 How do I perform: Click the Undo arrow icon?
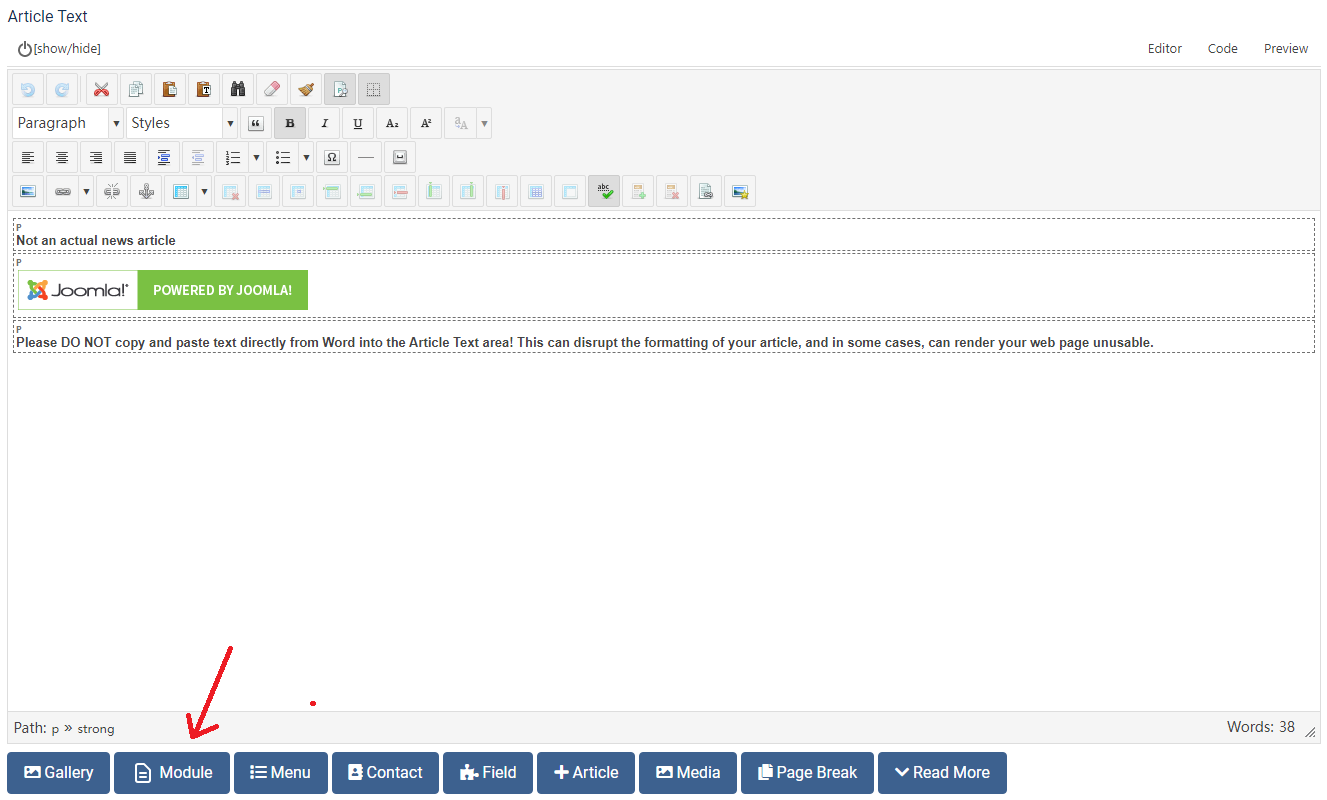click(28, 90)
